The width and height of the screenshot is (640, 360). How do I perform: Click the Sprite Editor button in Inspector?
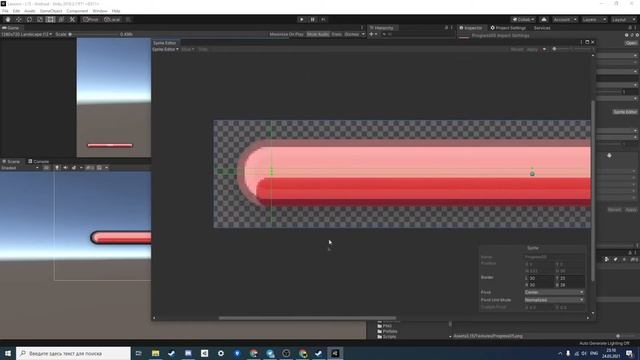pos(625,112)
